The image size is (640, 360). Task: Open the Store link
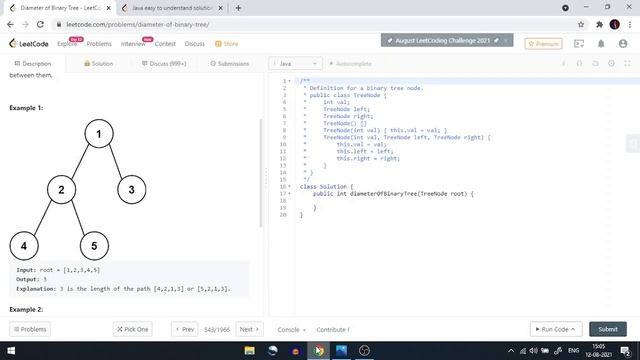[x=227, y=44]
